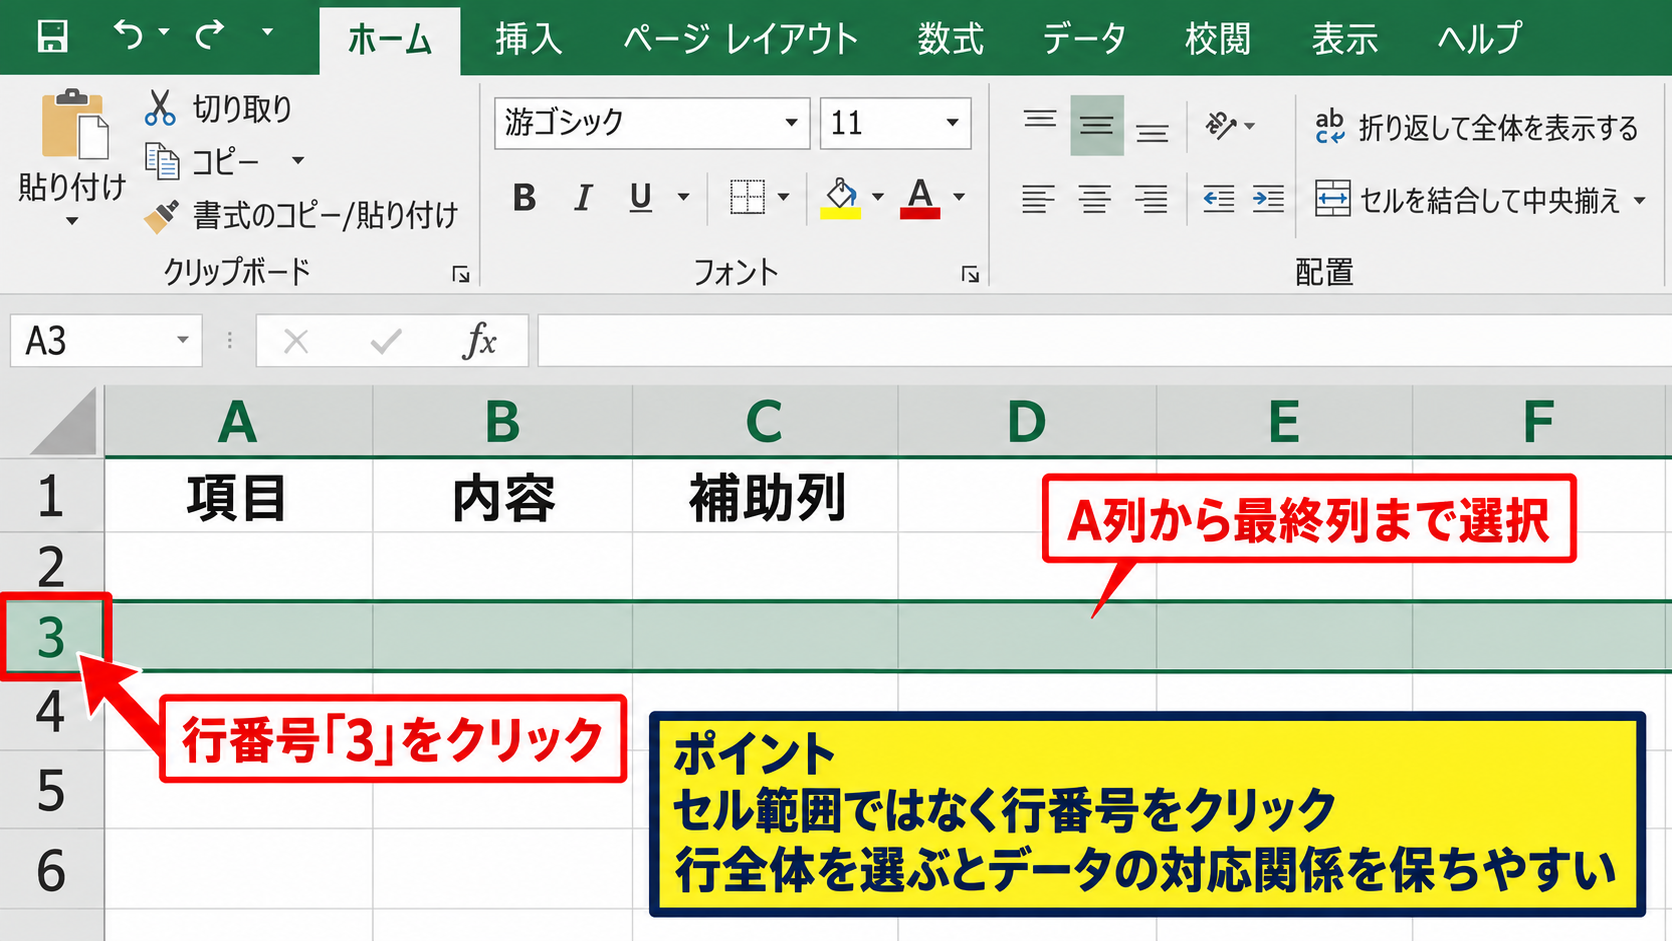This screenshot has height=941, width=1672.
Task: Click the center horizontally icon
Action: (x=1095, y=199)
